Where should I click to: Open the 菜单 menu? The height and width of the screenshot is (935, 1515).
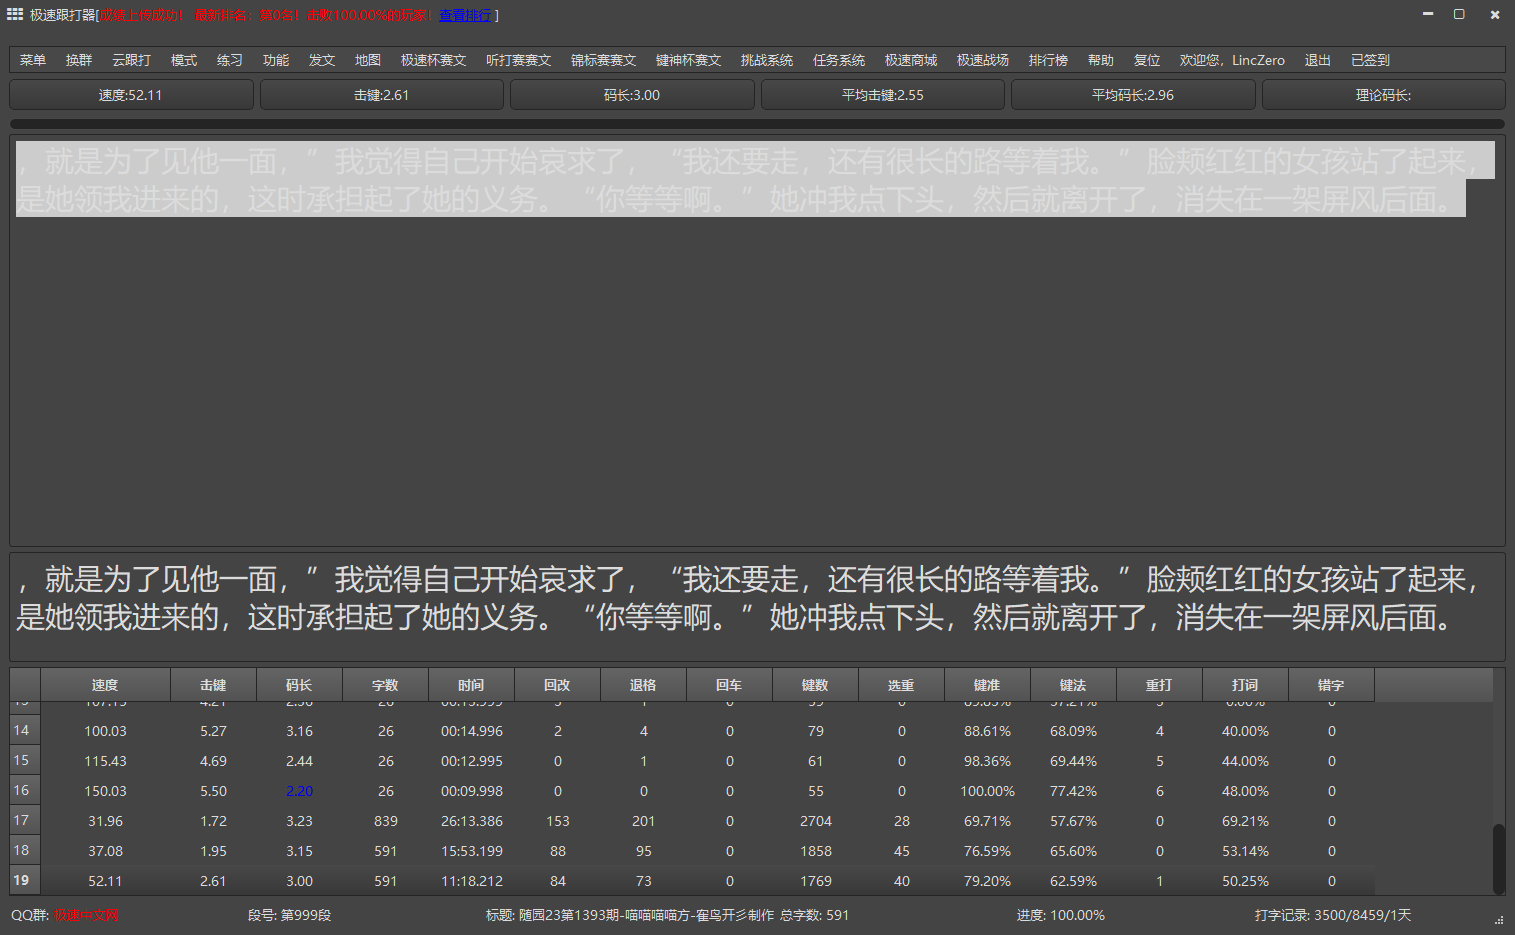pos(33,60)
